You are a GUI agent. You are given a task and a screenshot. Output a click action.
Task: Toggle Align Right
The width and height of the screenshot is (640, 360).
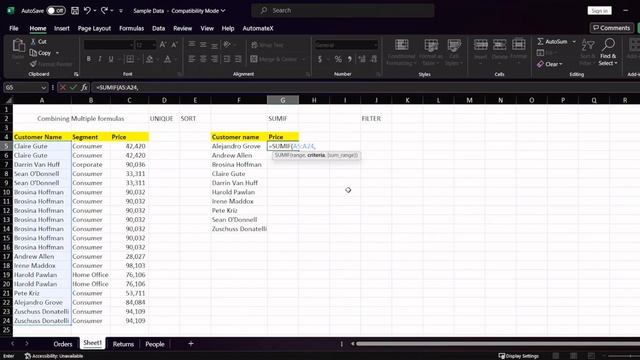tap(214, 59)
